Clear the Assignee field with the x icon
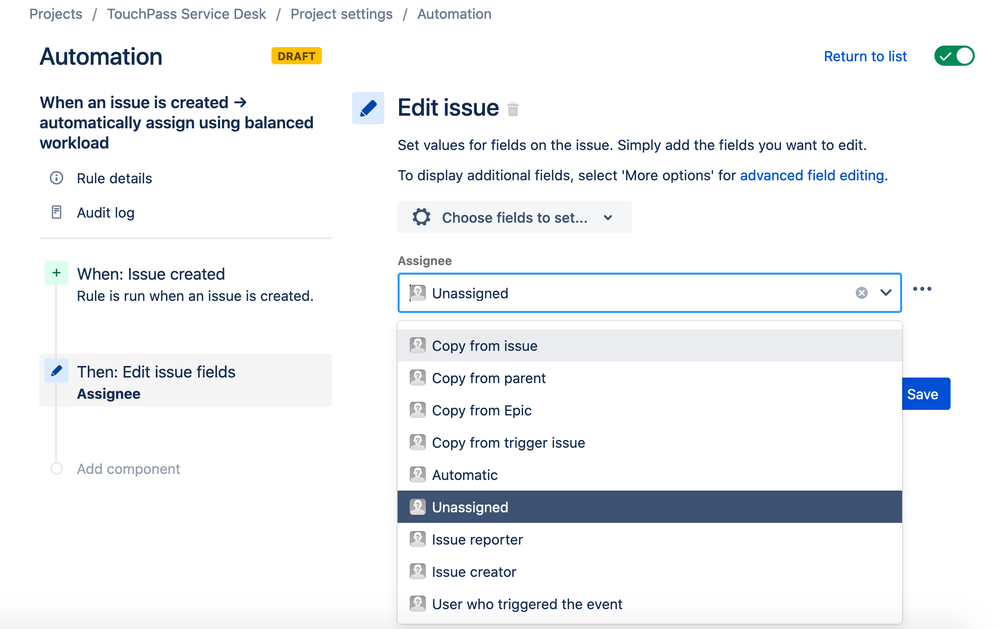The width and height of the screenshot is (999, 629). pyautogui.click(x=861, y=293)
